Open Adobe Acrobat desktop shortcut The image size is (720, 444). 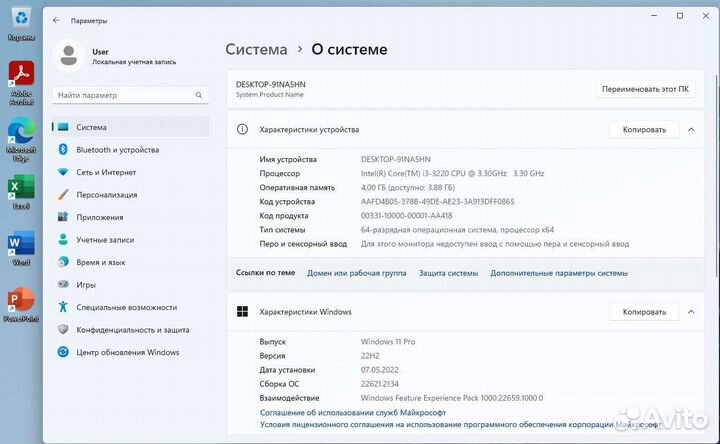(21, 83)
